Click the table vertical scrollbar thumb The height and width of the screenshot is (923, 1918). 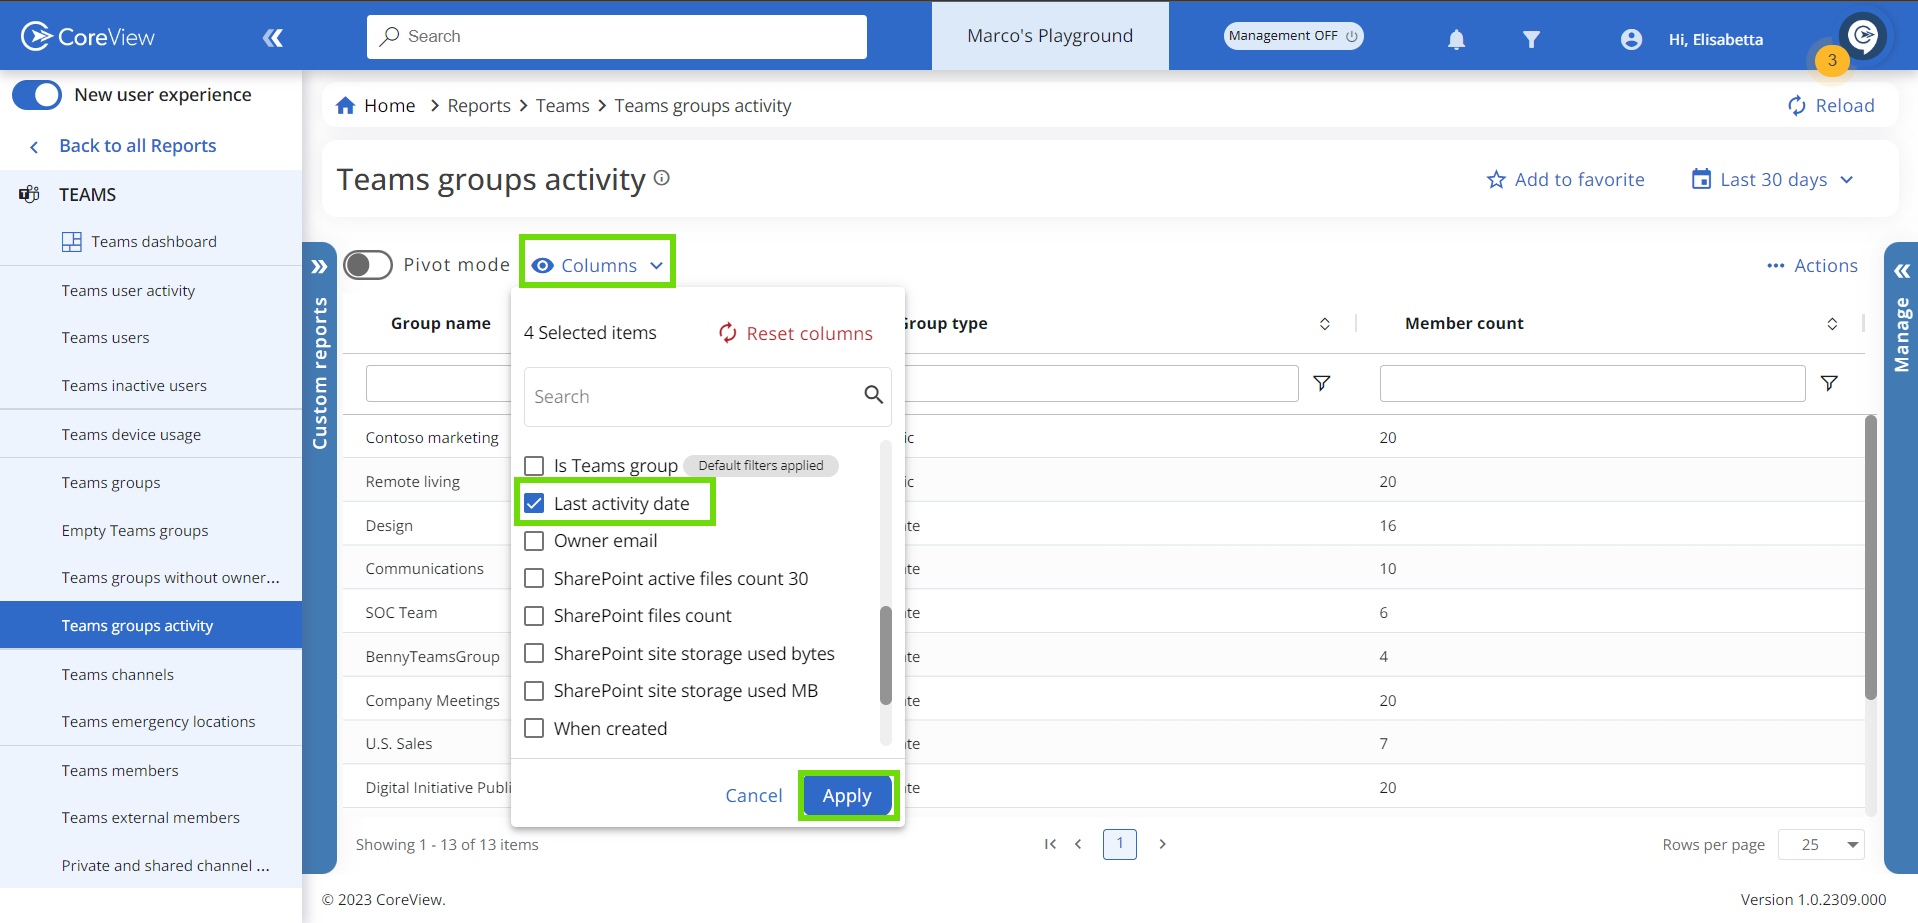coord(1870,557)
